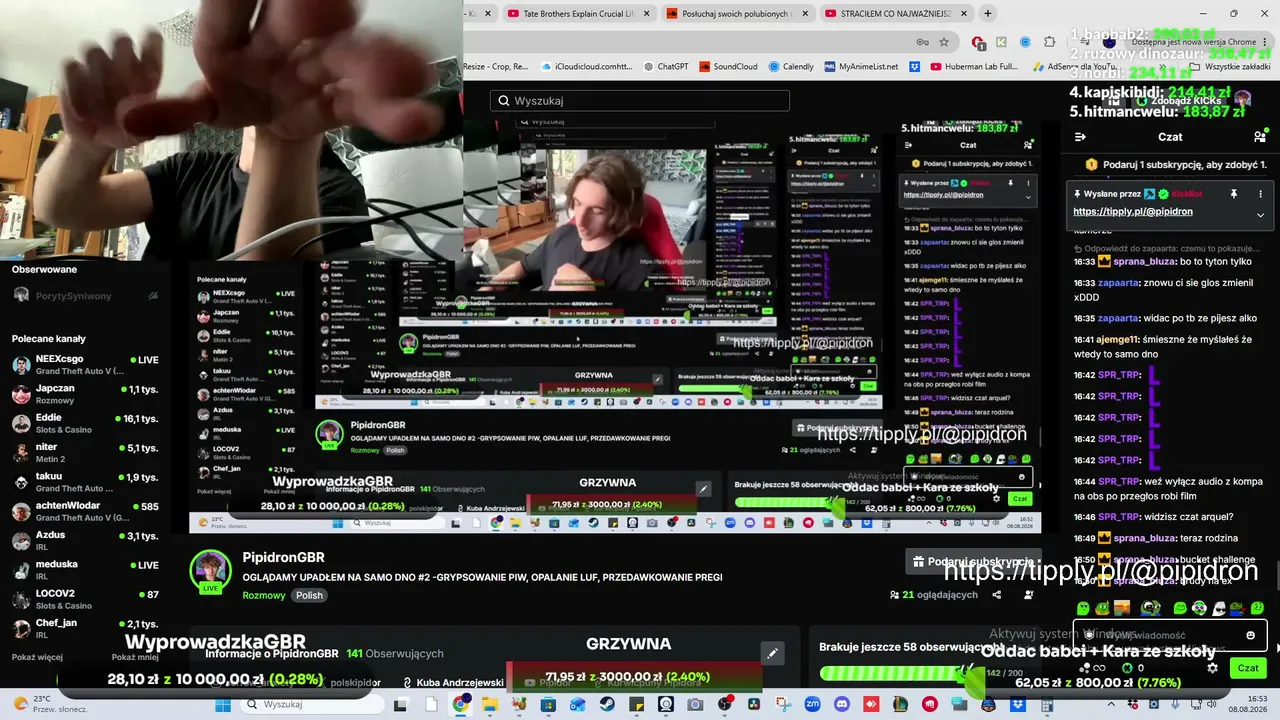Open the blue C extension icon
Viewport: 1280px width, 720px height.
[1025, 42]
